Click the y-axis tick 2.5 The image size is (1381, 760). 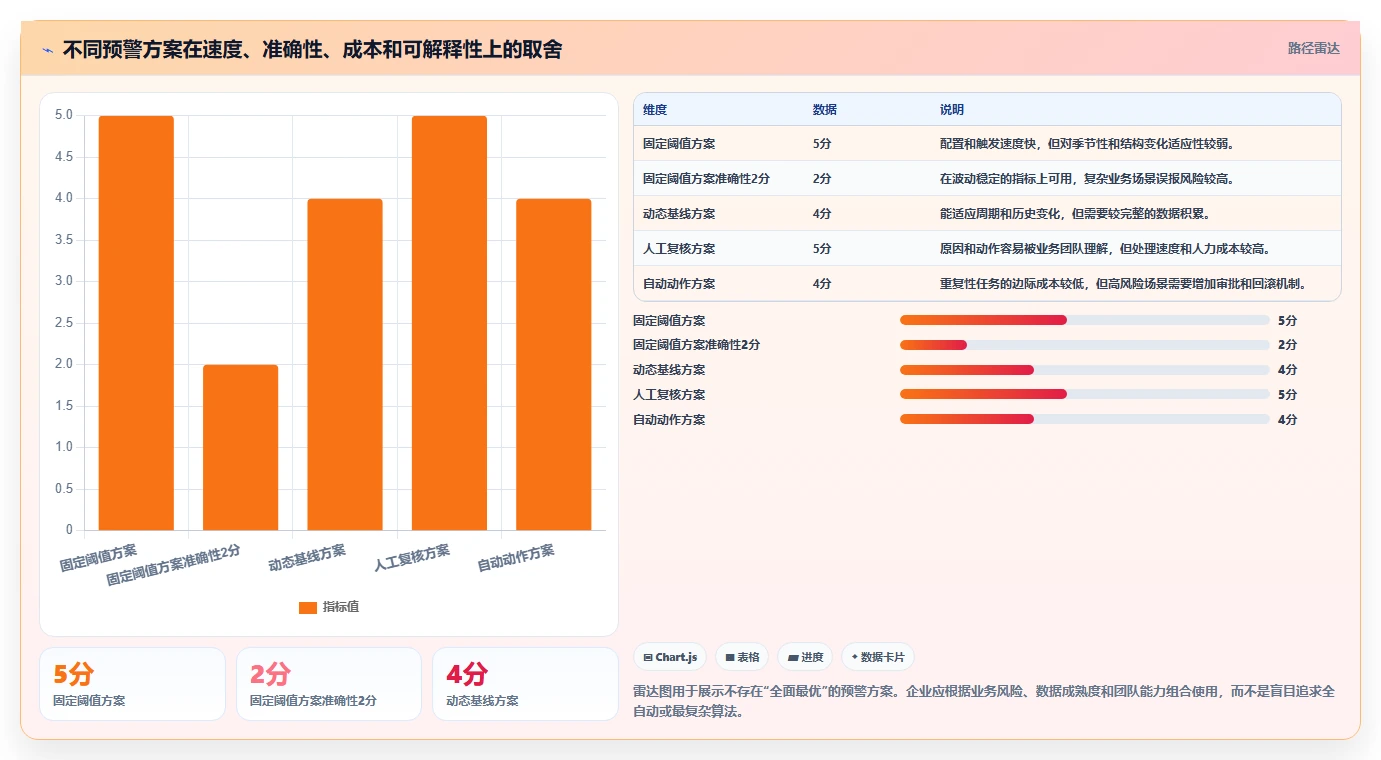(64, 323)
